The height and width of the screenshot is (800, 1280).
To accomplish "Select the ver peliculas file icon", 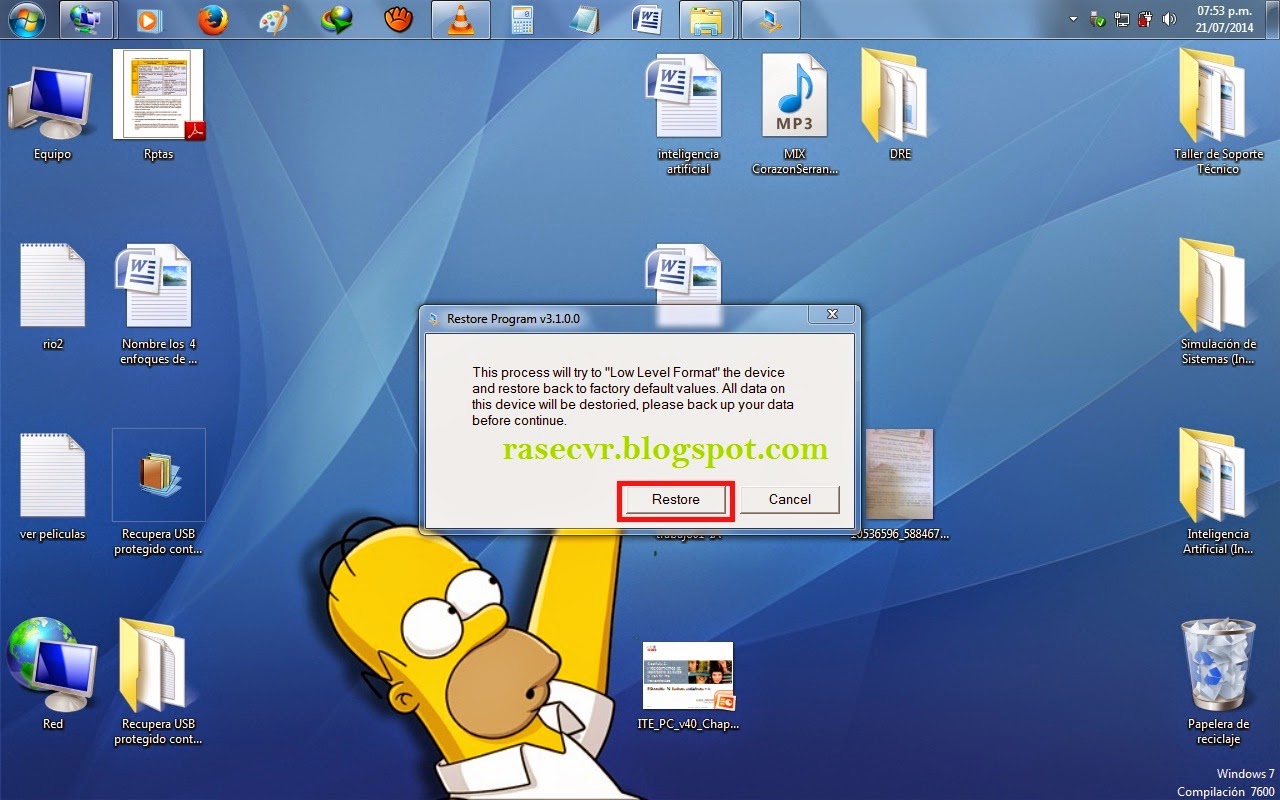I will (52, 487).
